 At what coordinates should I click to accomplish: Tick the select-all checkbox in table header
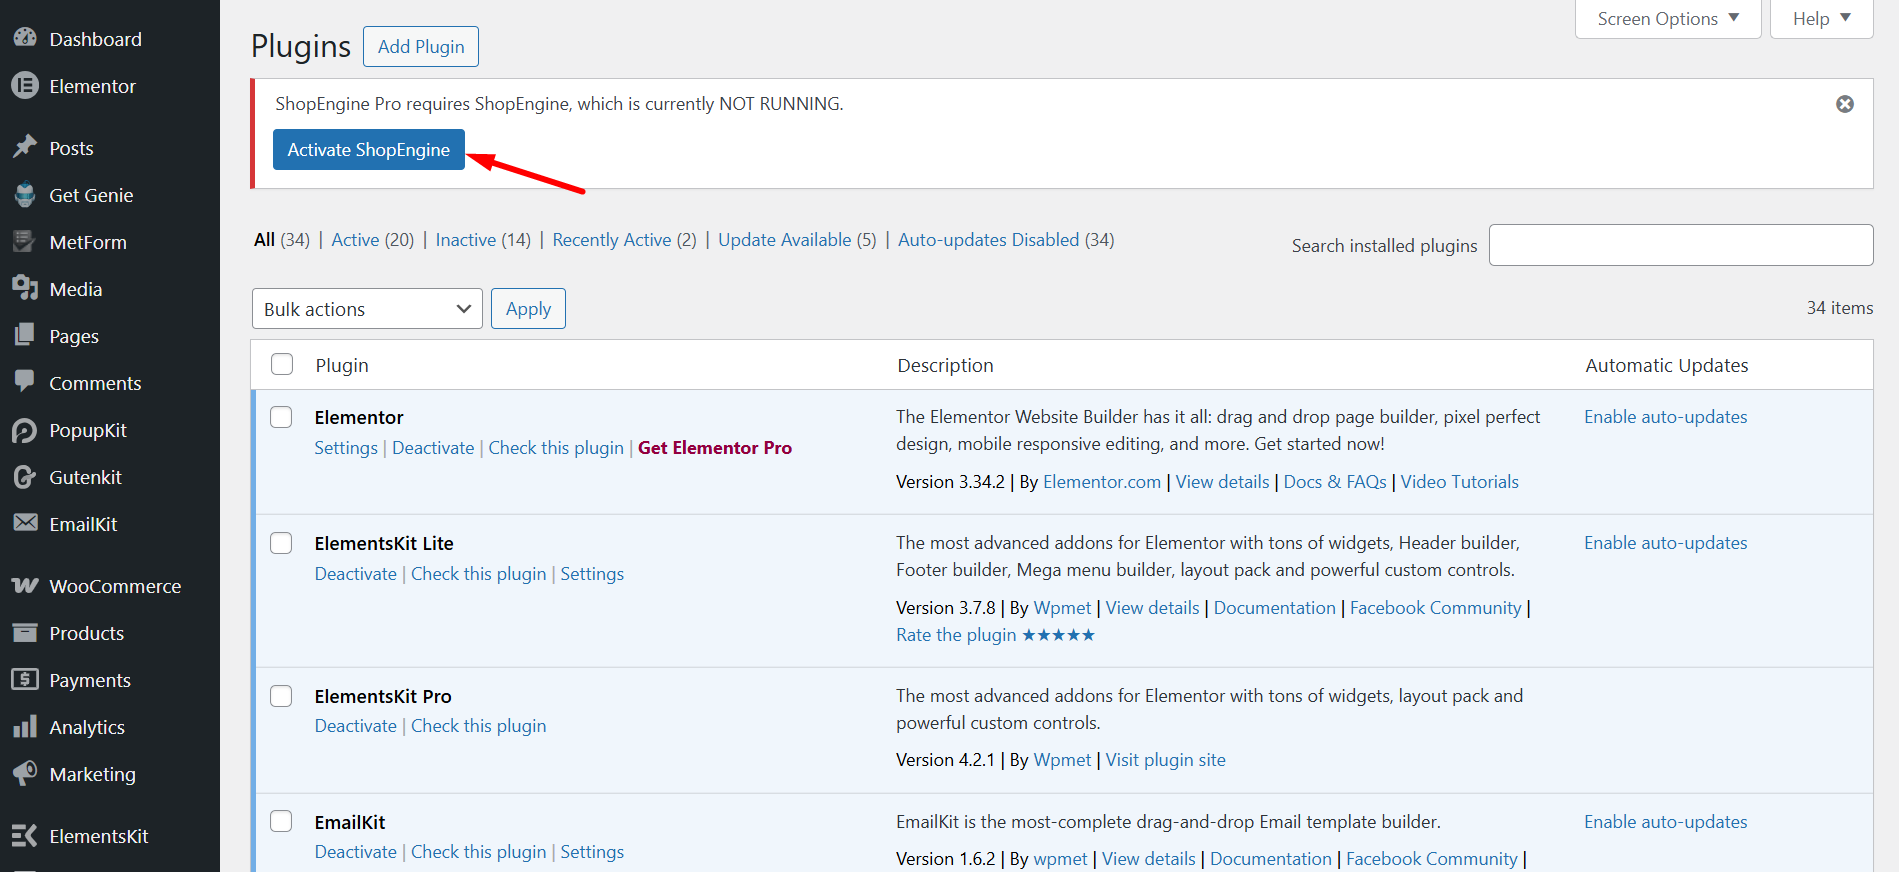click(282, 364)
